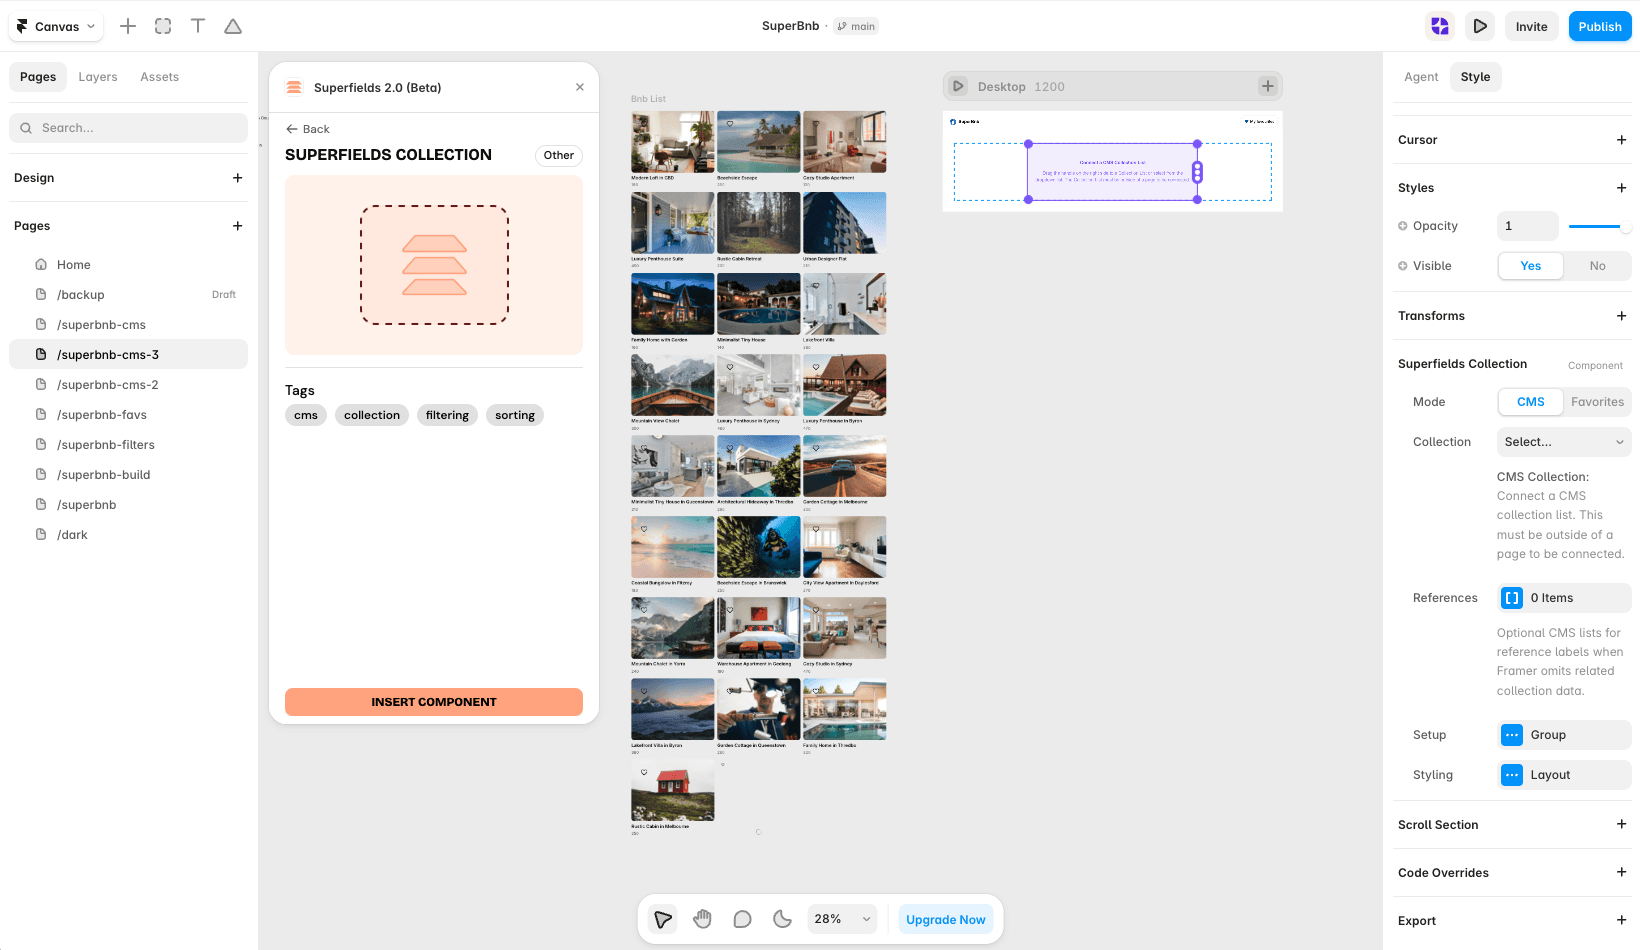This screenshot has height=950, width=1640.
Task: Add a Transforms property
Action: pyautogui.click(x=1621, y=316)
